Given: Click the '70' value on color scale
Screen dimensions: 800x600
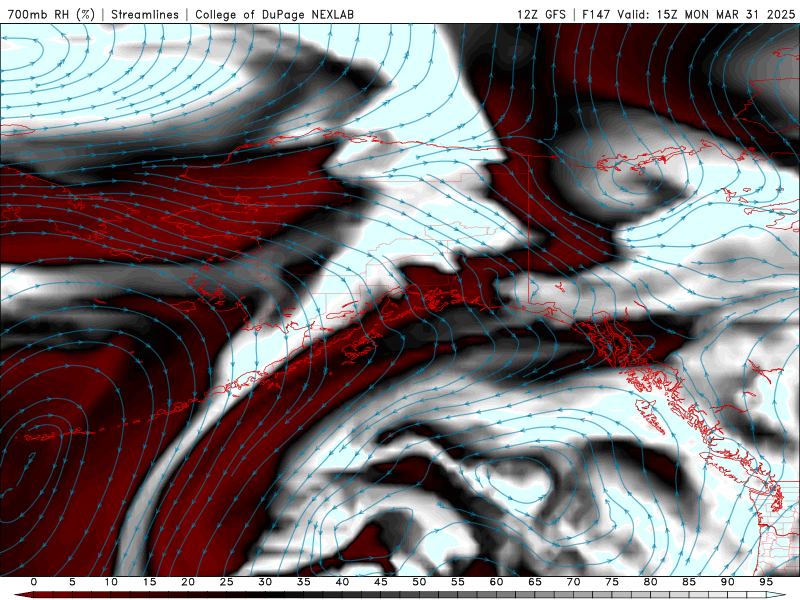Looking at the screenshot, I should click(573, 582).
